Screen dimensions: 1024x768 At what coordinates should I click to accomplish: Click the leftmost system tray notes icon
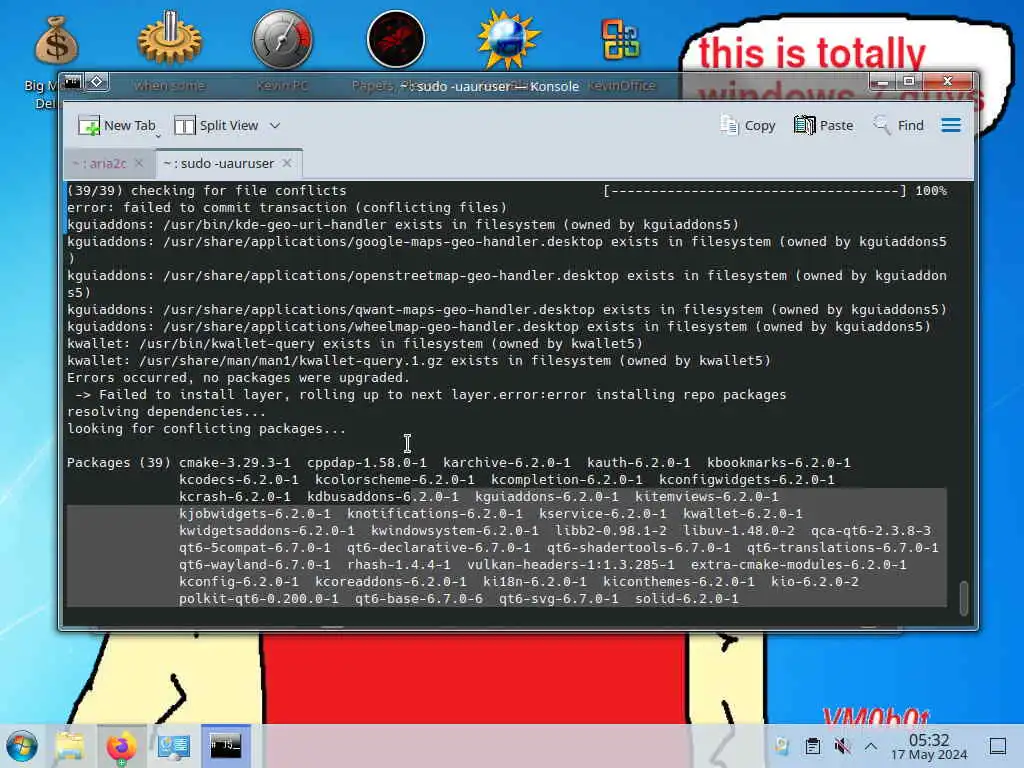tap(782, 746)
